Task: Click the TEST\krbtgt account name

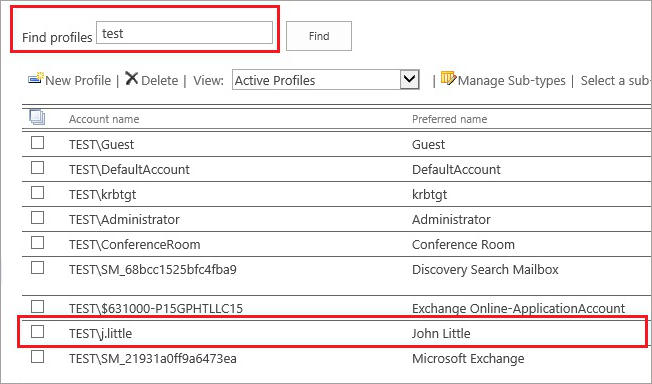Action: [103, 195]
